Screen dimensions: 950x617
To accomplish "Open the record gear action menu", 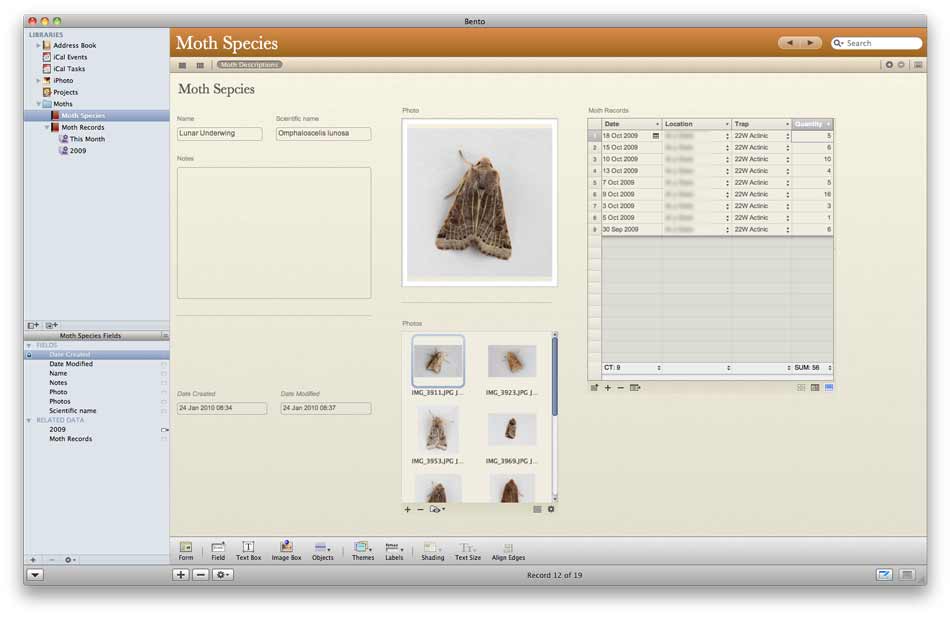I will [x=222, y=575].
